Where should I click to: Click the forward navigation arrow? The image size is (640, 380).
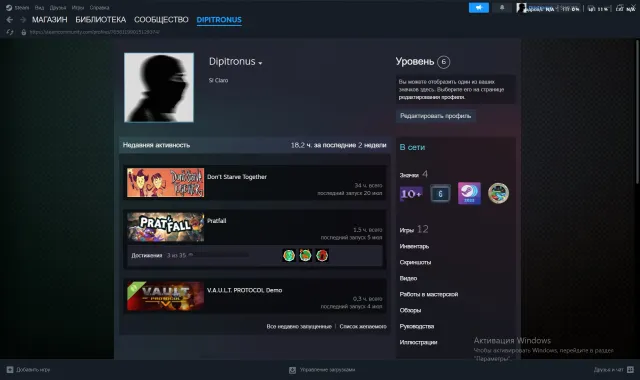23,20
